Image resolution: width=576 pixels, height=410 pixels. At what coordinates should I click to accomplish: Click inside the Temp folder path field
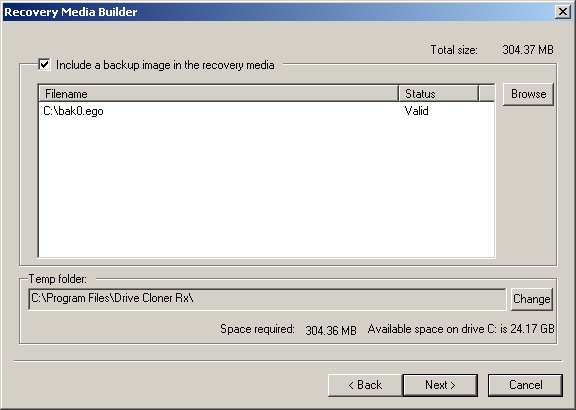pyautogui.click(x=267, y=299)
